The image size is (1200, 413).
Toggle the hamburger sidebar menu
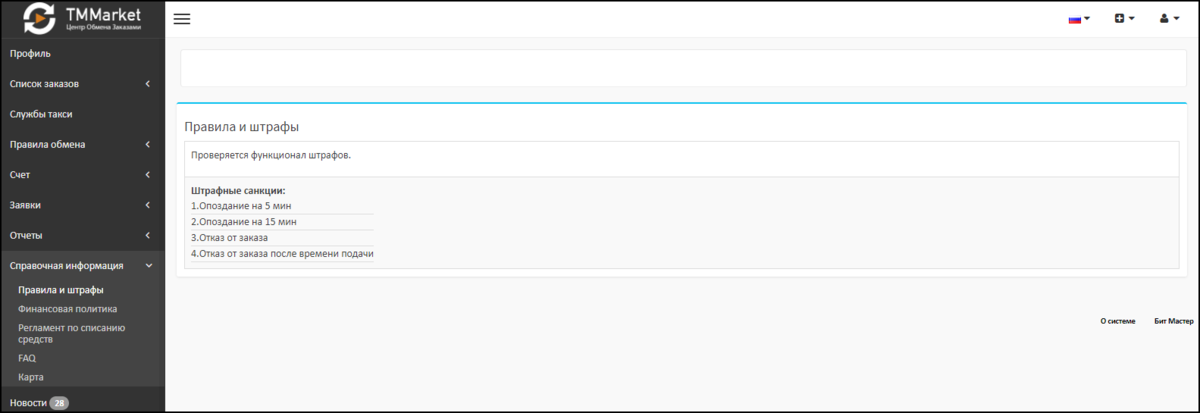(x=182, y=19)
